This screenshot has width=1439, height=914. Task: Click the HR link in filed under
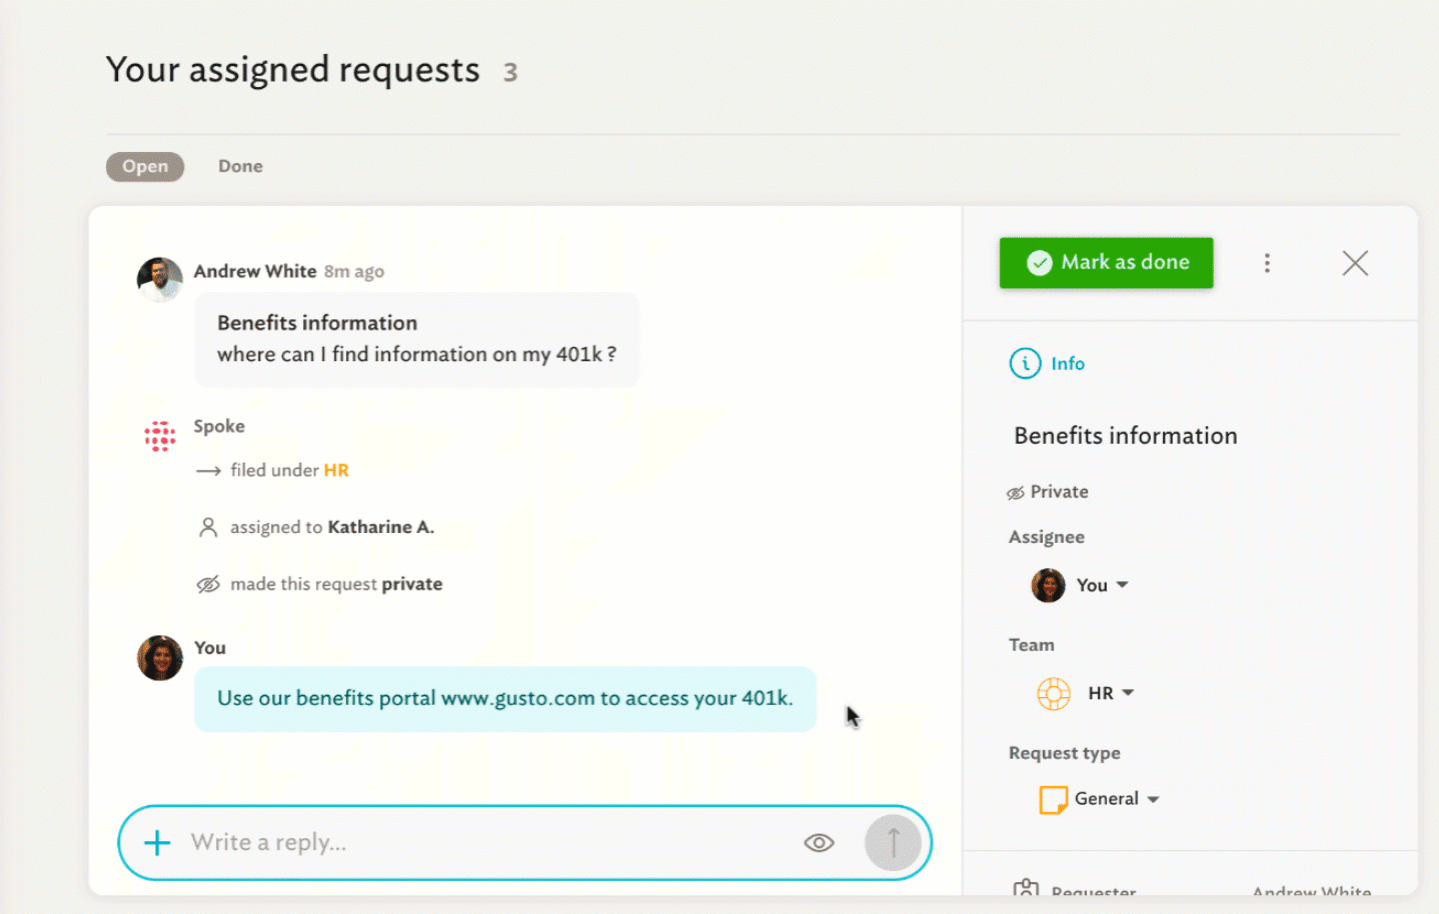336,470
